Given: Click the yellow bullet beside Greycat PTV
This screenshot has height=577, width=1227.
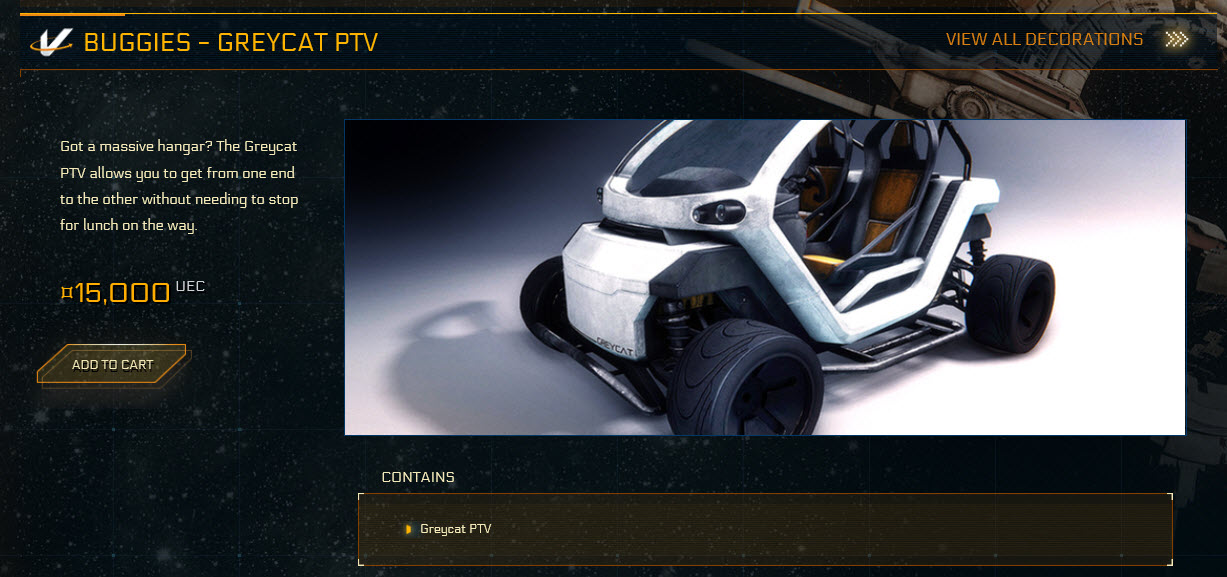Looking at the screenshot, I should pos(408,529).
